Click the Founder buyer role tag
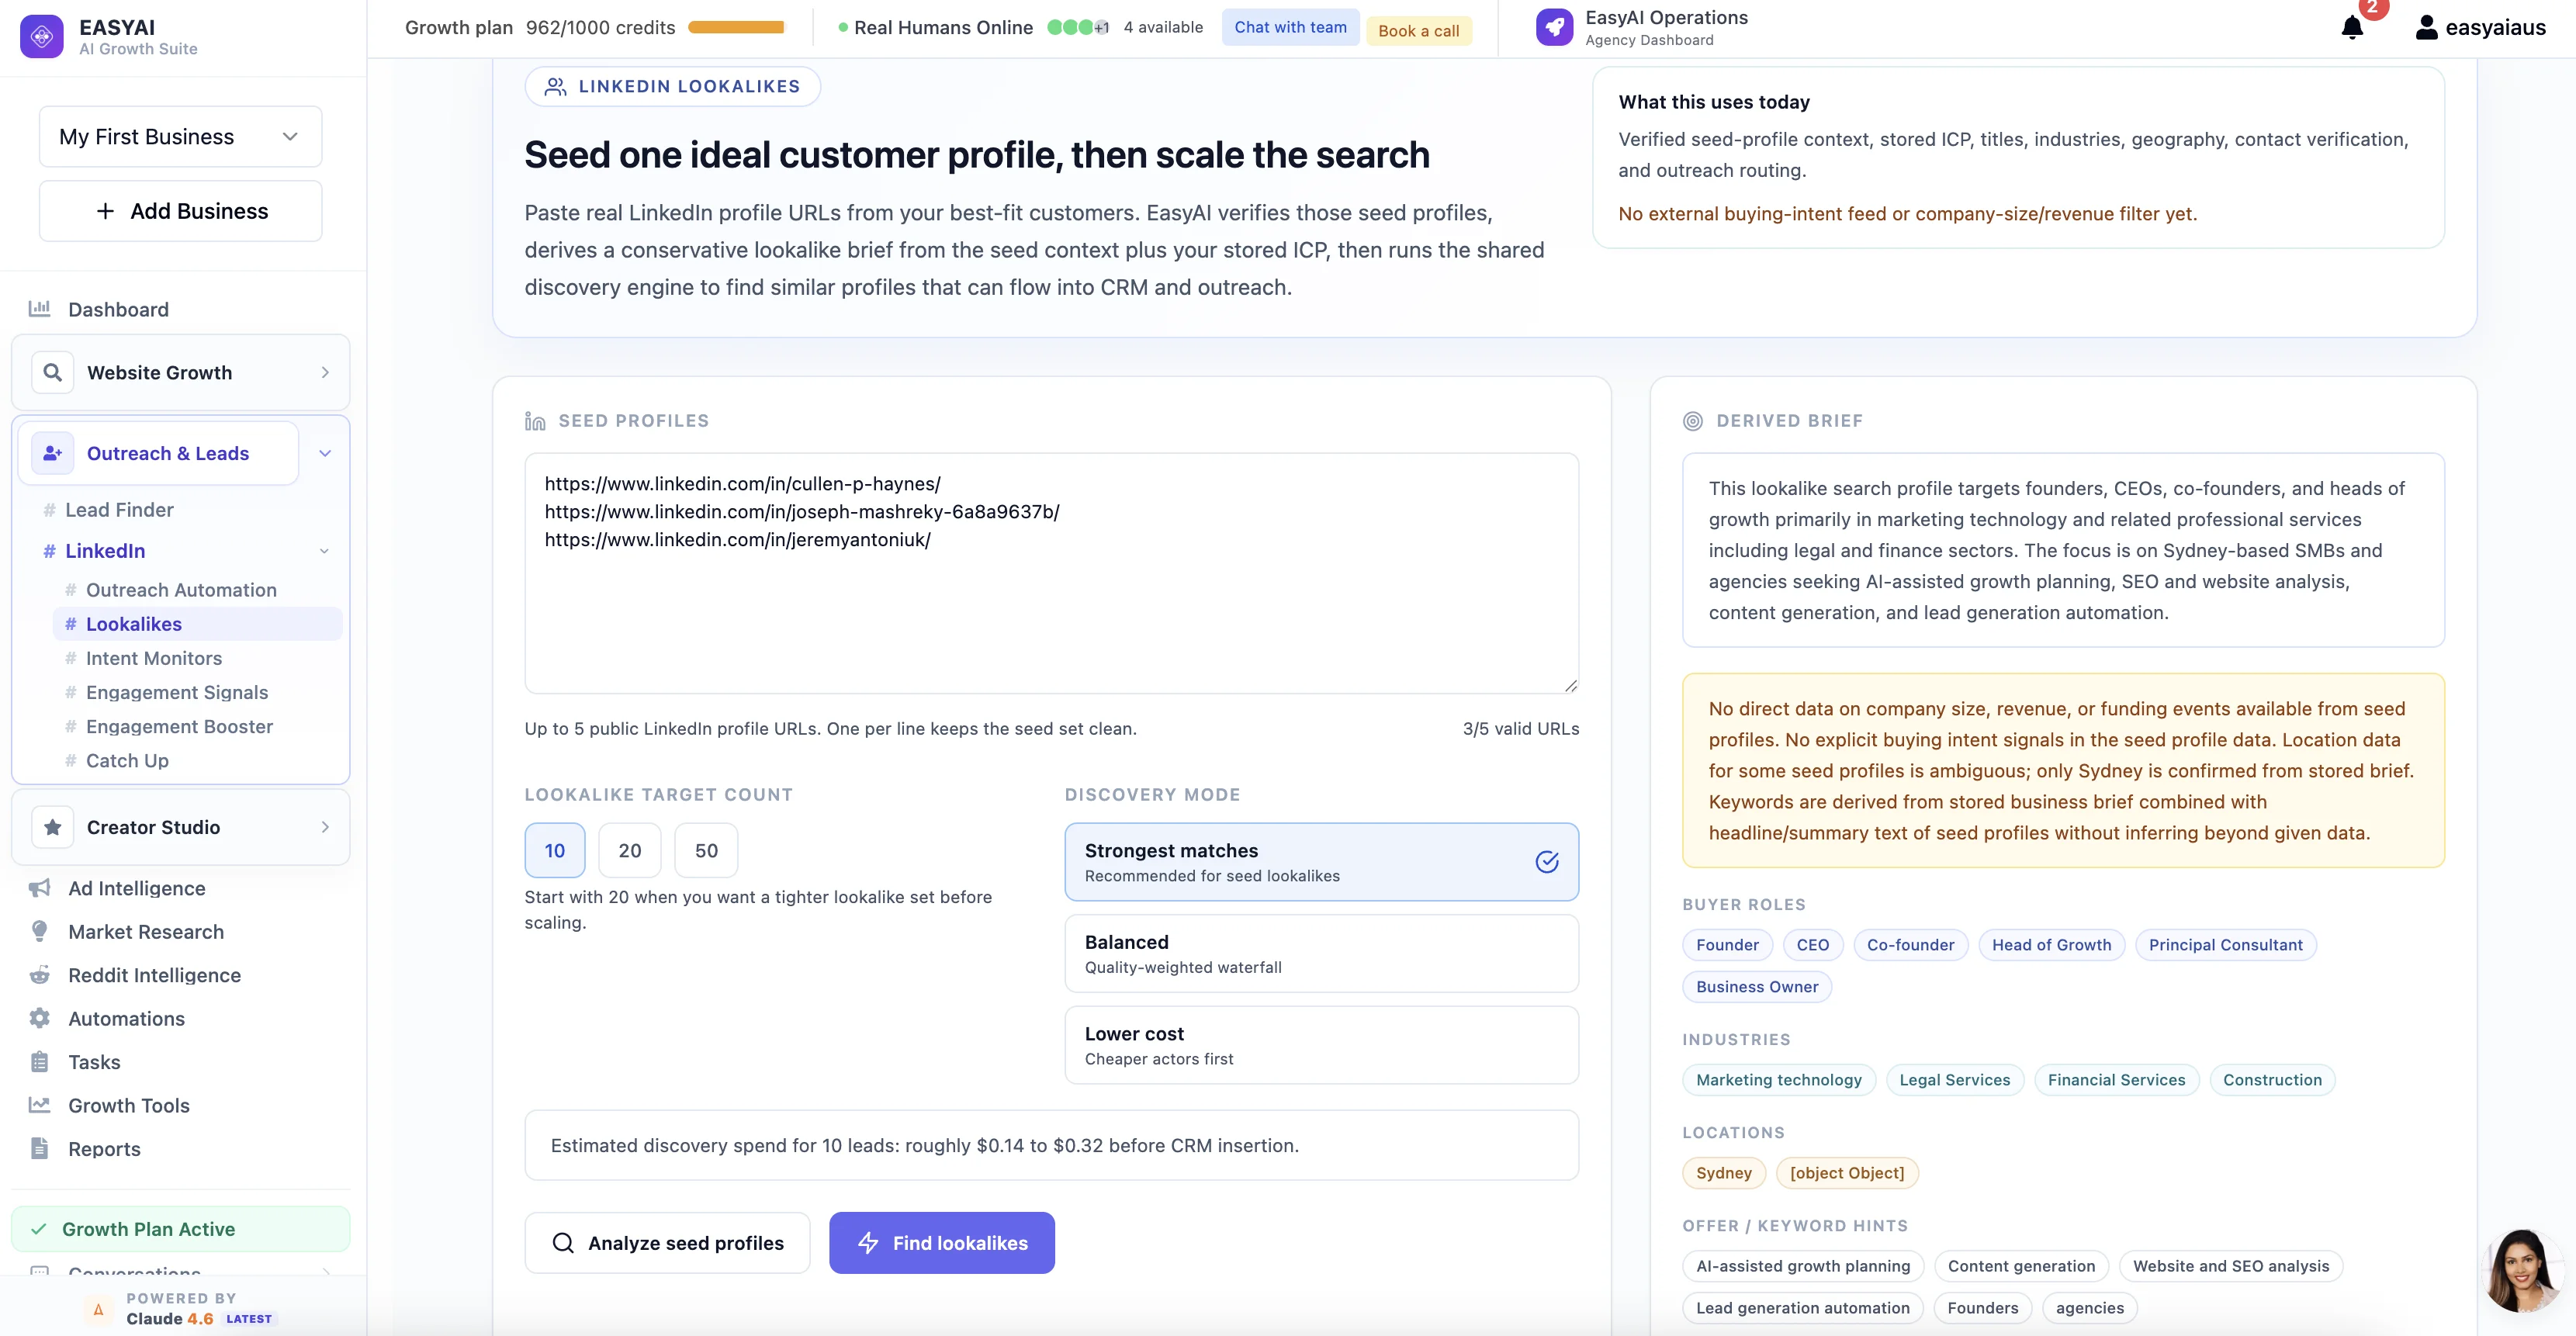Screen dimensions: 2576x1336 pyautogui.click(x=1727, y=945)
